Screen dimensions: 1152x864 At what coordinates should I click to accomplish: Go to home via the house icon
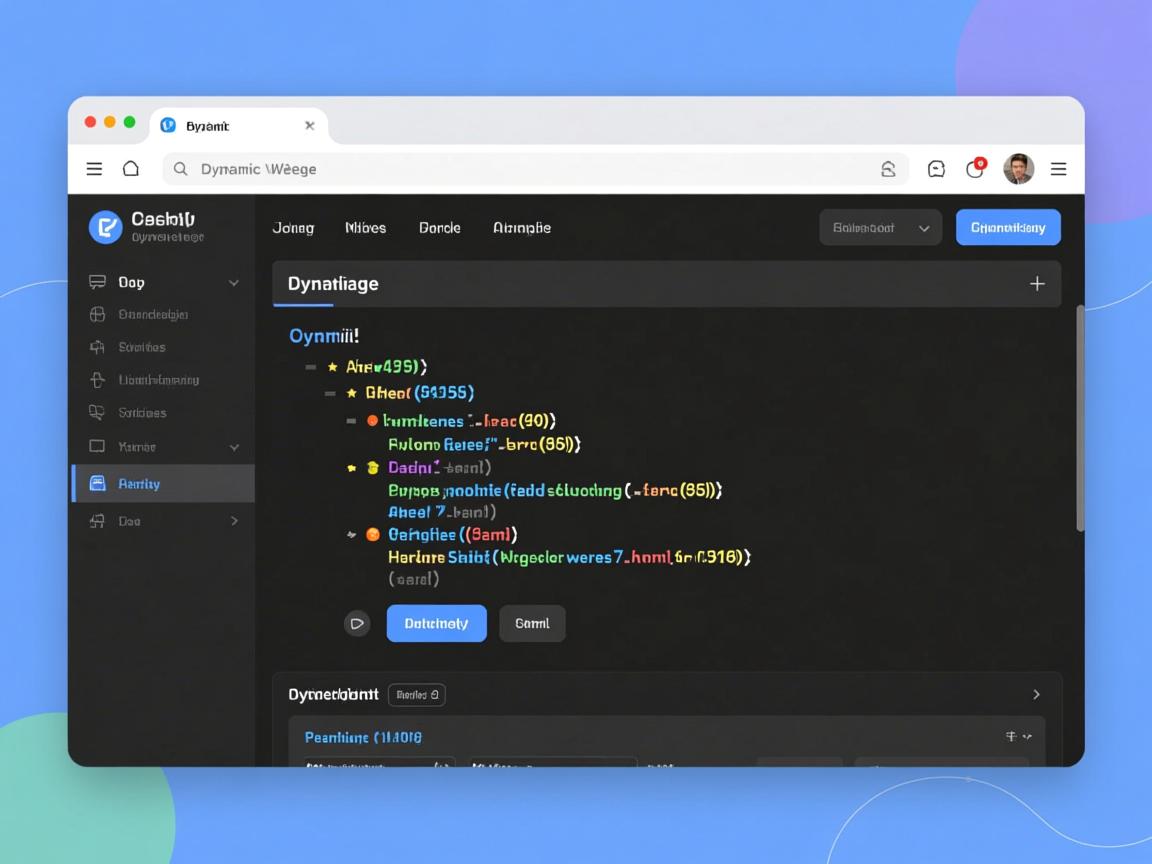(x=131, y=169)
